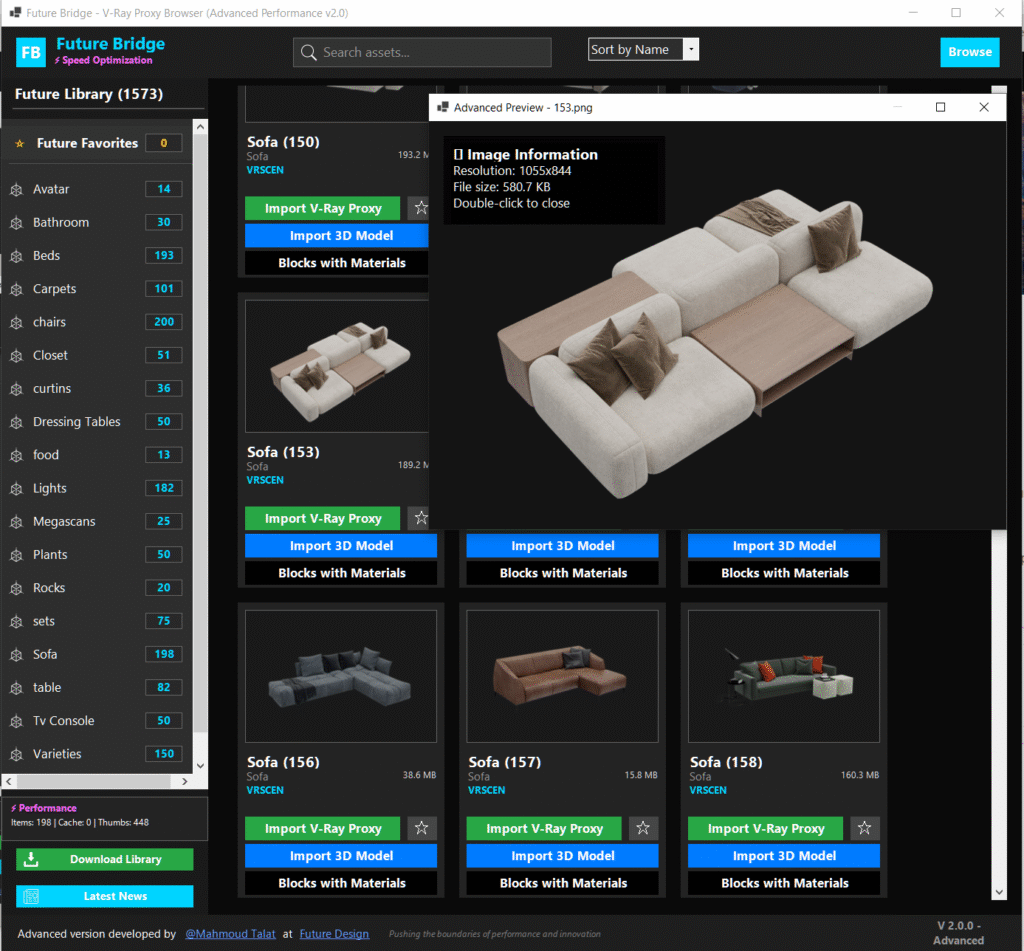
Task: Click the sidebar scroll down arrow
Action: (200, 766)
